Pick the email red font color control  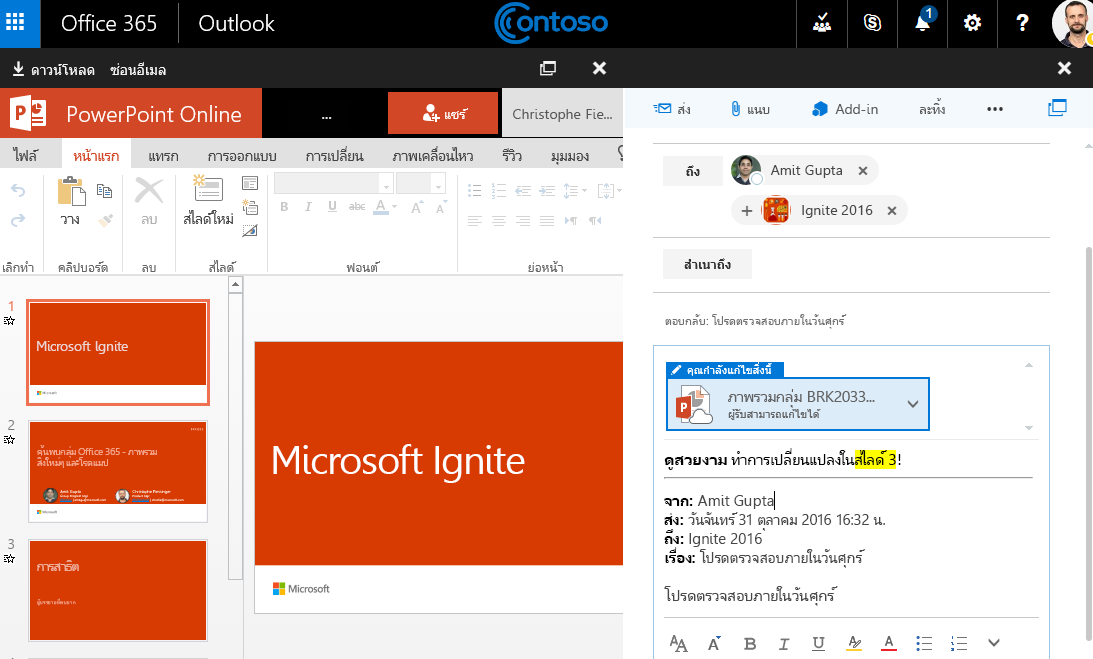[889, 644]
